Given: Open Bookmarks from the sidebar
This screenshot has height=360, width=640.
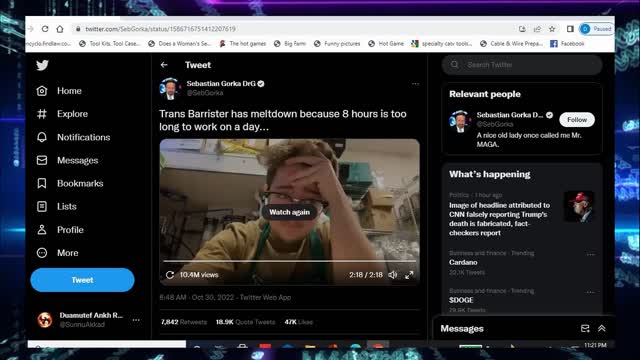Looking at the screenshot, I should pyautogui.click(x=70, y=183).
